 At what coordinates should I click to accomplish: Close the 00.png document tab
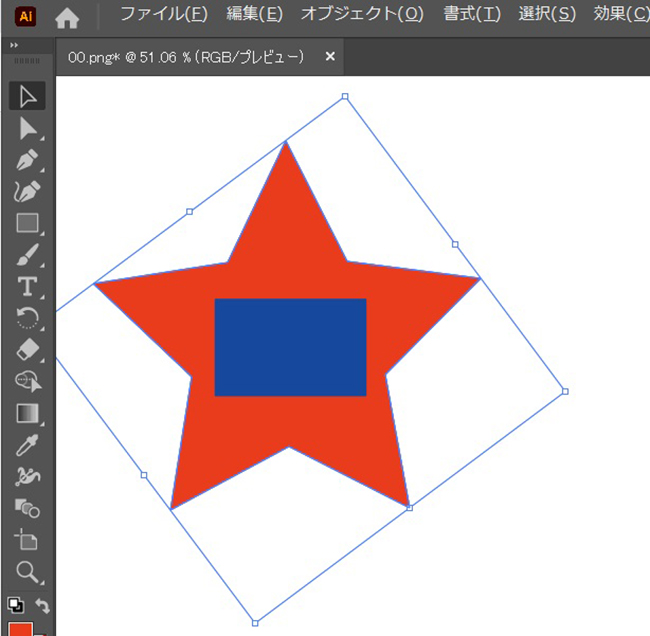[x=330, y=56]
